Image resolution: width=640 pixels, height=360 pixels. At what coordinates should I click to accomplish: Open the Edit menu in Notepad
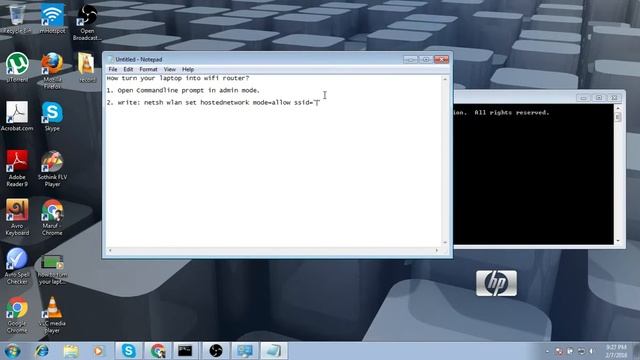tap(128, 69)
